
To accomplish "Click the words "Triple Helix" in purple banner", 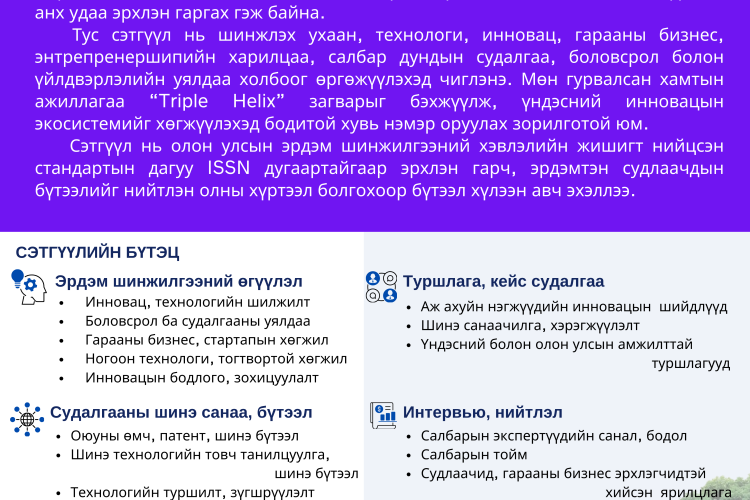I will click(x=217, y=101).
